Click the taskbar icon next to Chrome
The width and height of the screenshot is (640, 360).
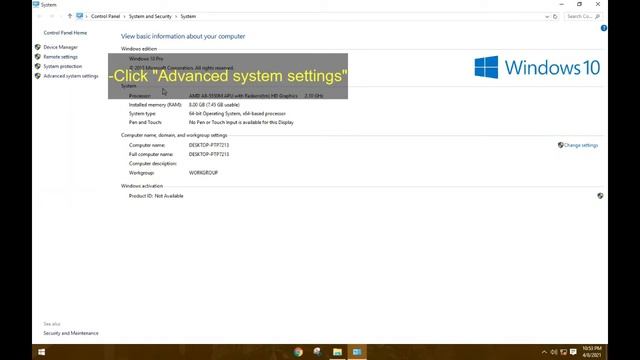click(x=318, y=352)
